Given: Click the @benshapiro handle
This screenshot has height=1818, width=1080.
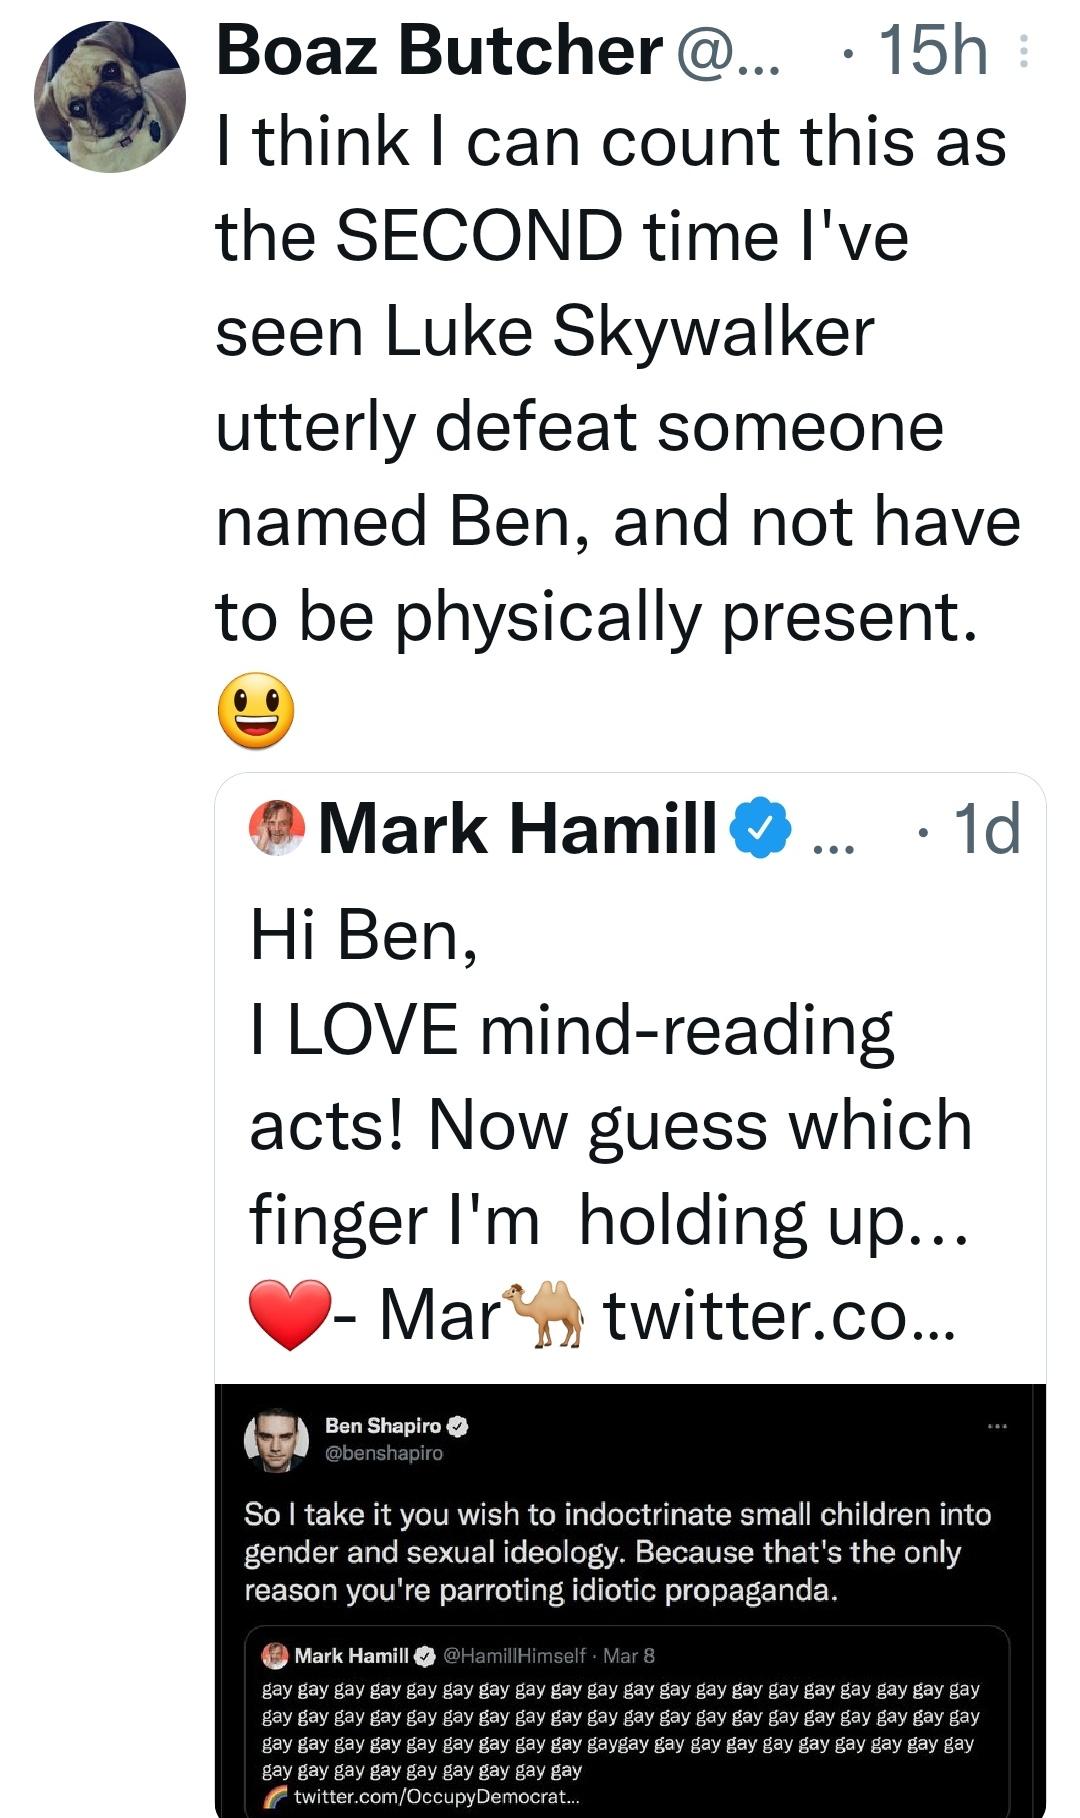Looking at the screenshot, I should pyautogui.click(x=384, y=1453).
